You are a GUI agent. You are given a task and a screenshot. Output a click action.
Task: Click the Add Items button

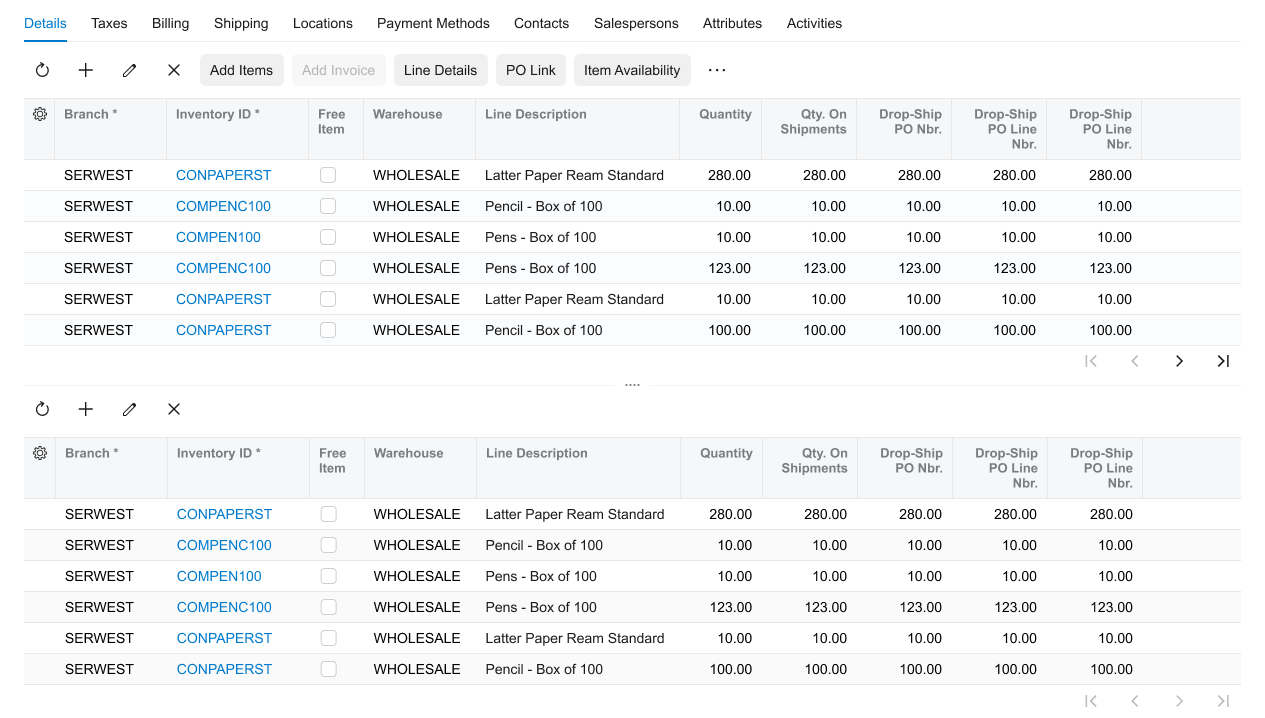[242, 70]
